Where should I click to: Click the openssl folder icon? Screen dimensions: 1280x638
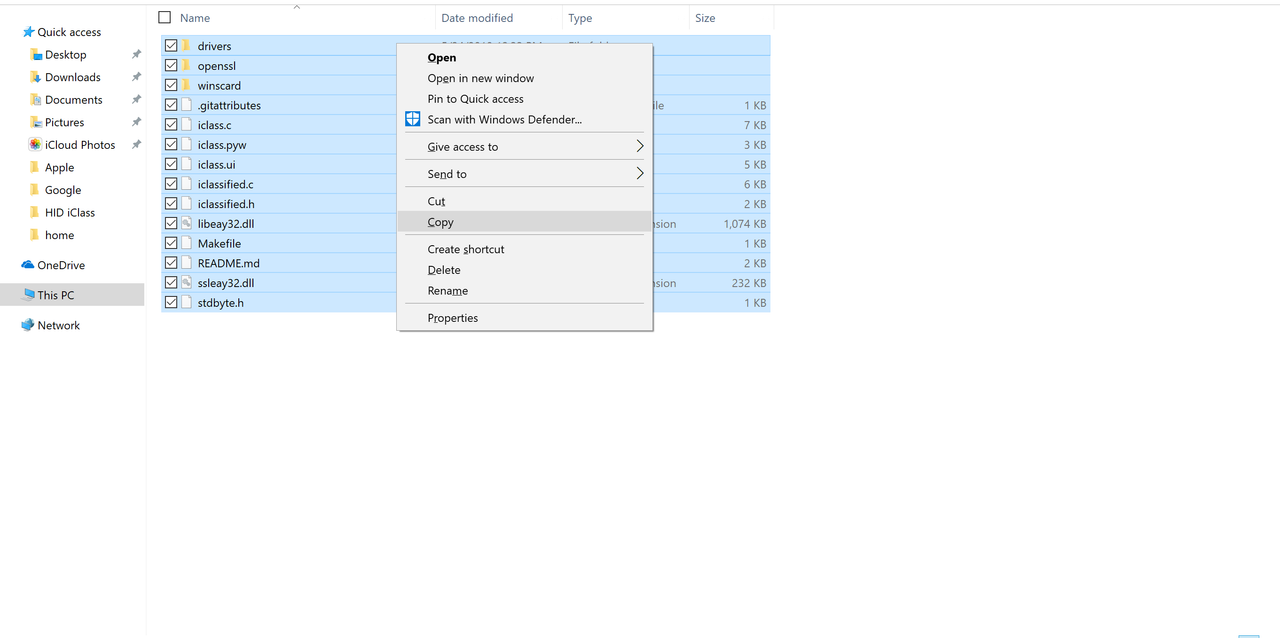pyautogui.click(x=187, y=66)
